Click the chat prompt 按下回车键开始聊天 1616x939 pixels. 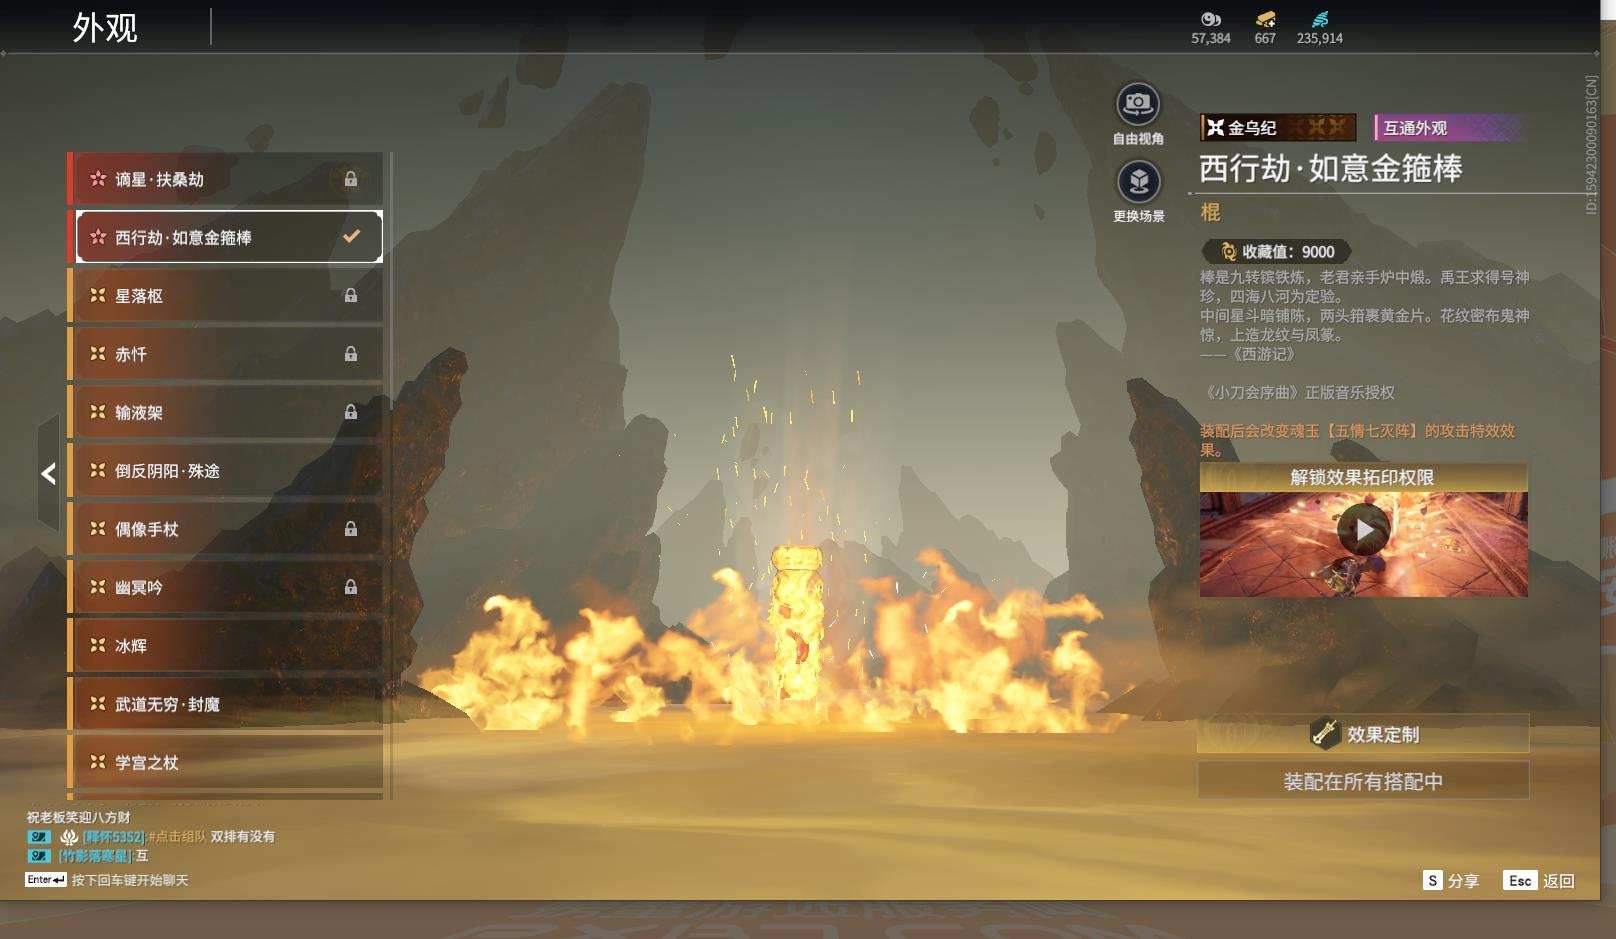pyautogui.click(x=130, y=881)
